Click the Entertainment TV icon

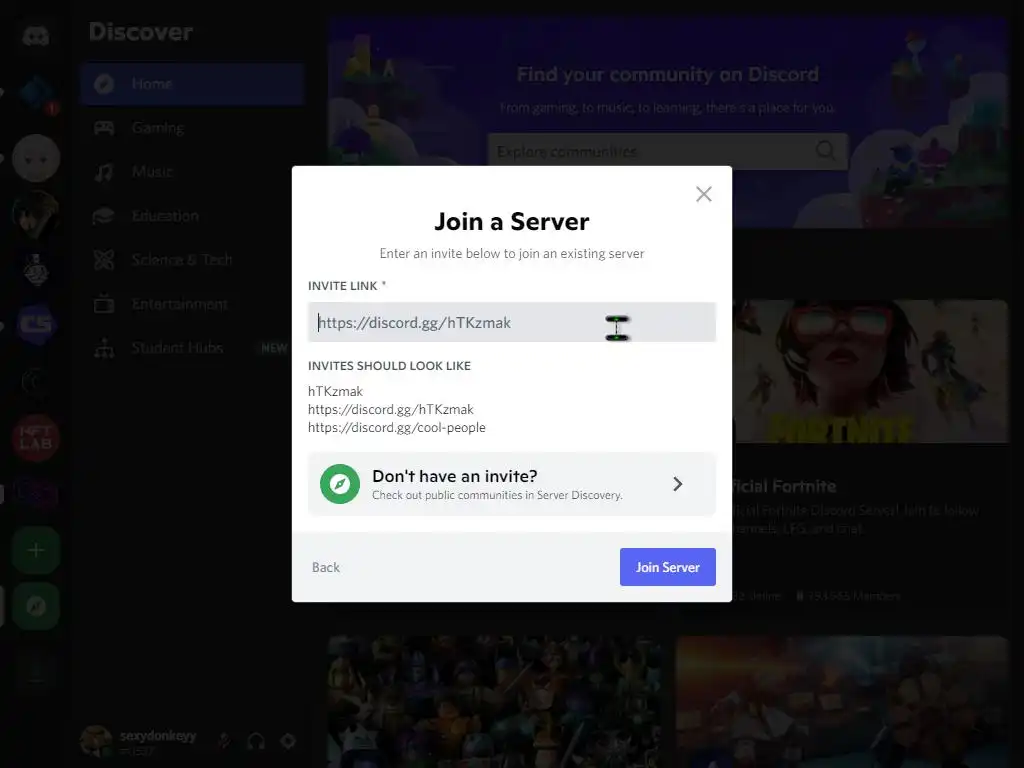tap(104, 304)
